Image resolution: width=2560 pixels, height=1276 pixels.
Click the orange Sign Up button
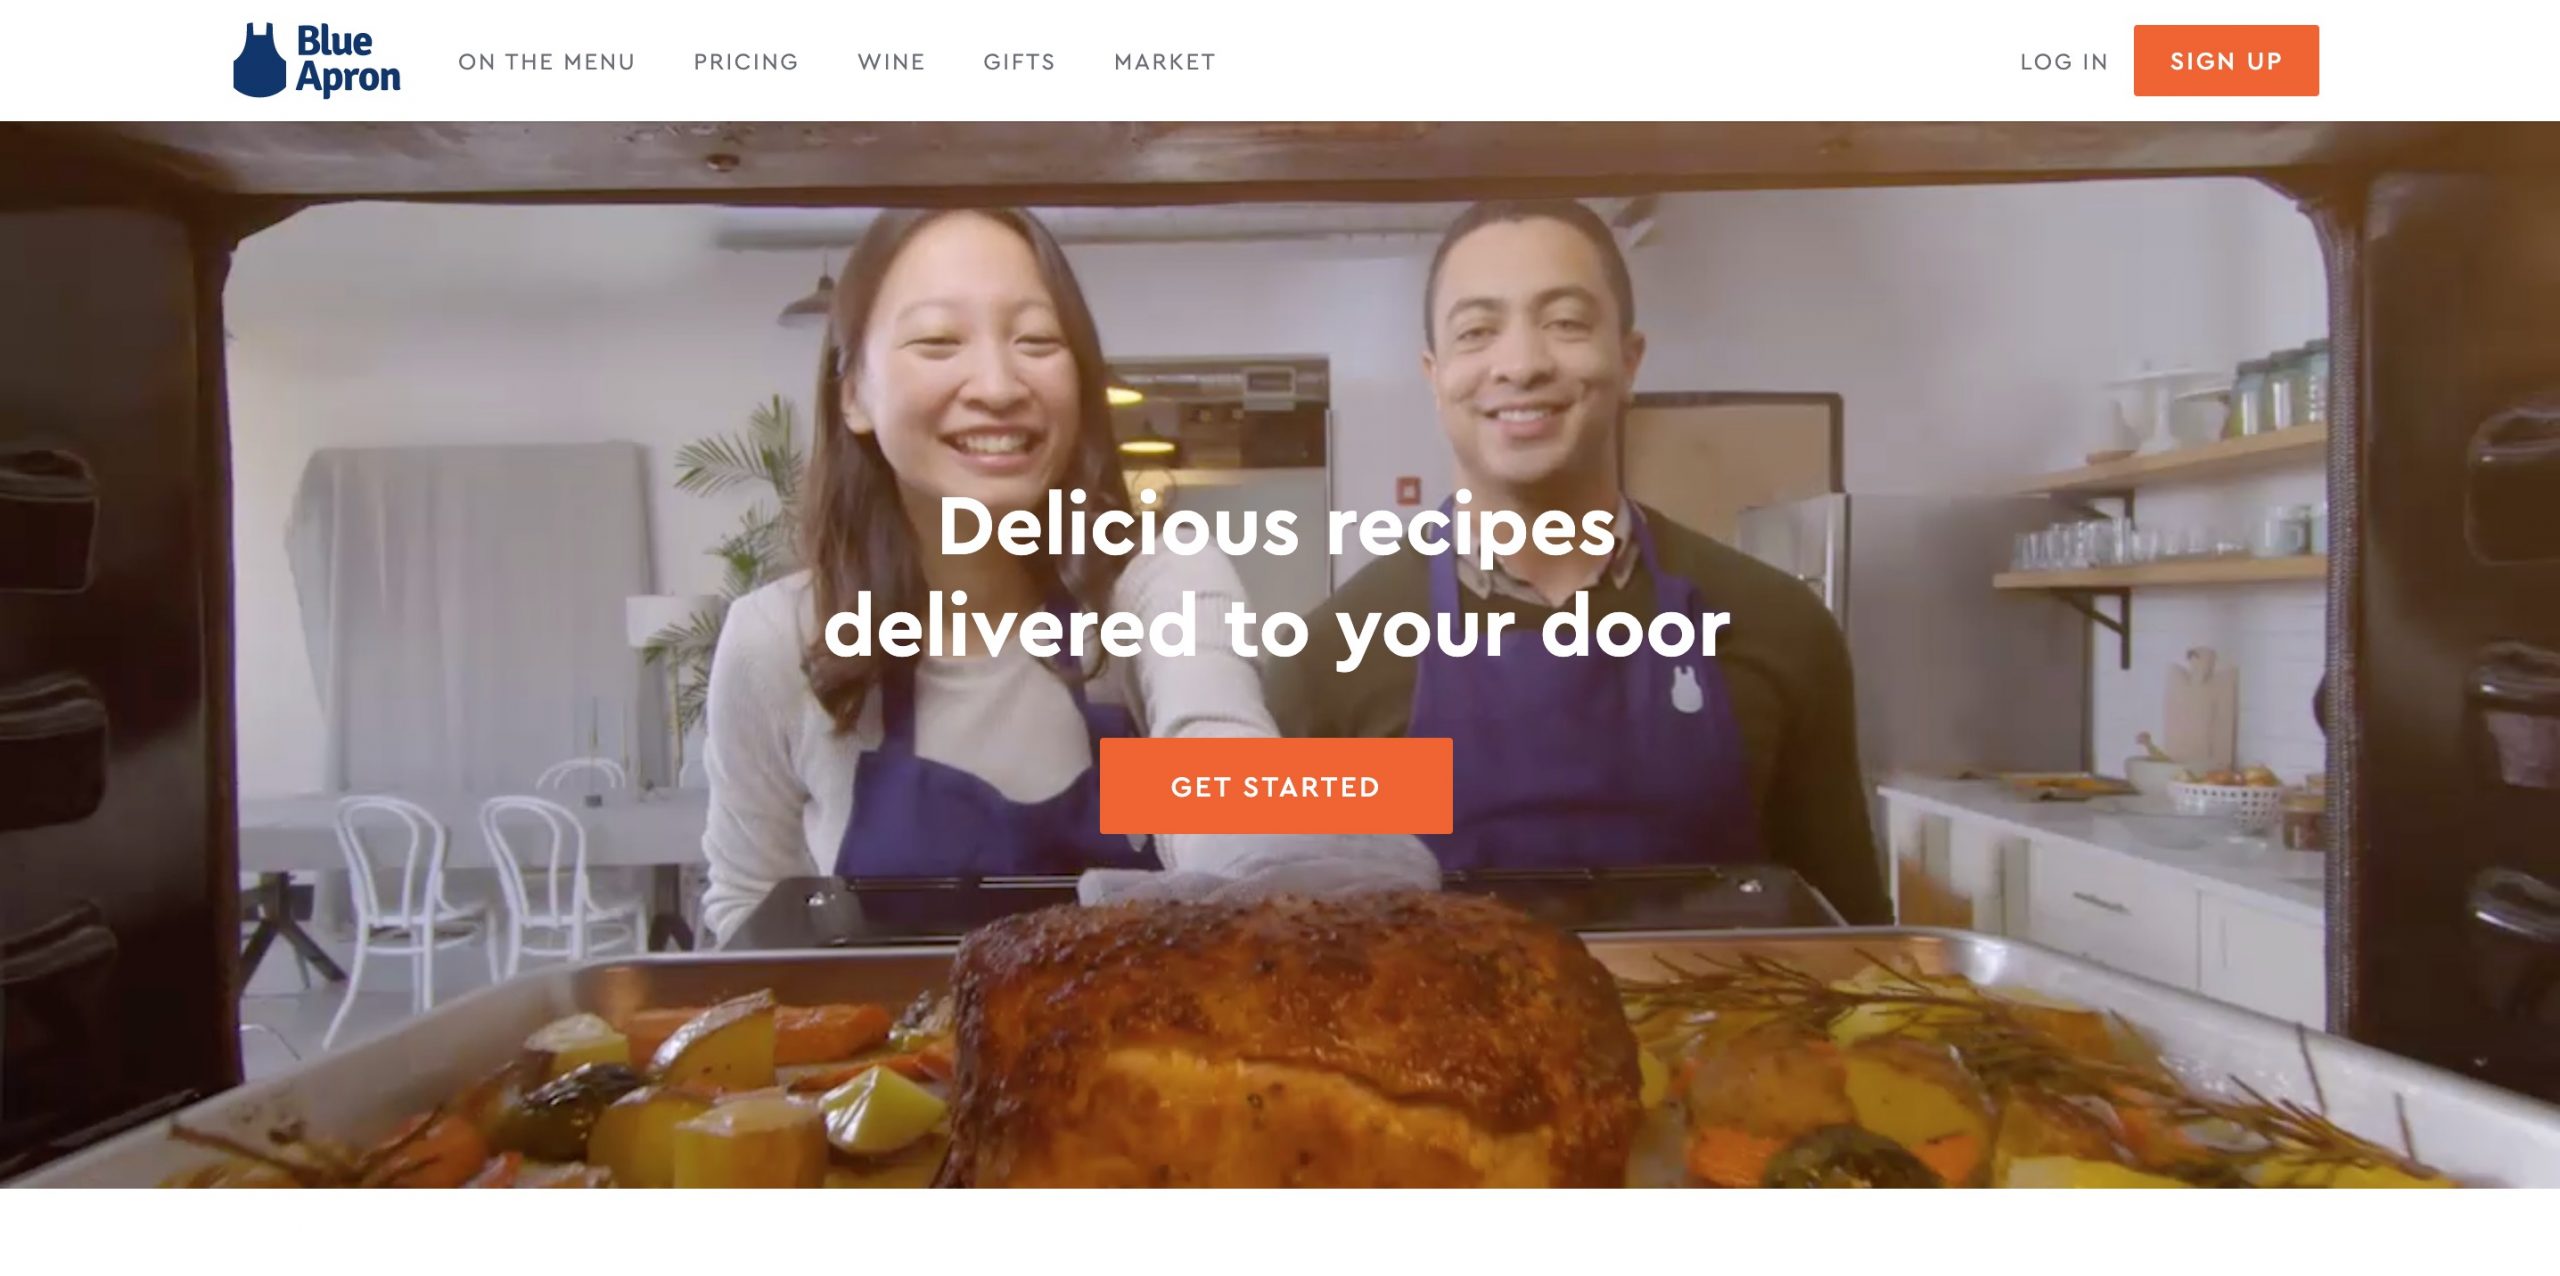[x=2226, y=61]
